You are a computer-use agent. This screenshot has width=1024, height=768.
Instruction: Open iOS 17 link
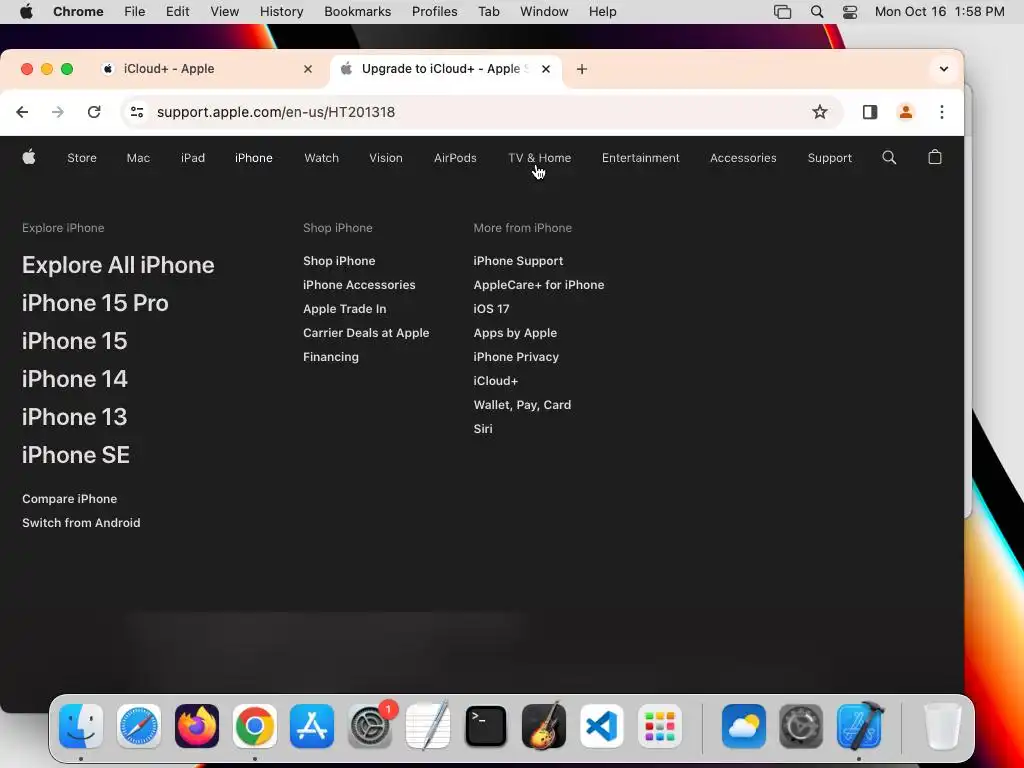(491, 309)
